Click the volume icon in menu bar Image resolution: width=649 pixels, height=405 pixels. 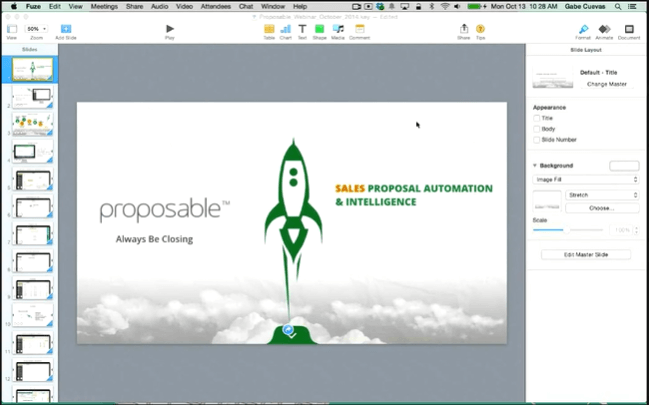coord(457,7)
